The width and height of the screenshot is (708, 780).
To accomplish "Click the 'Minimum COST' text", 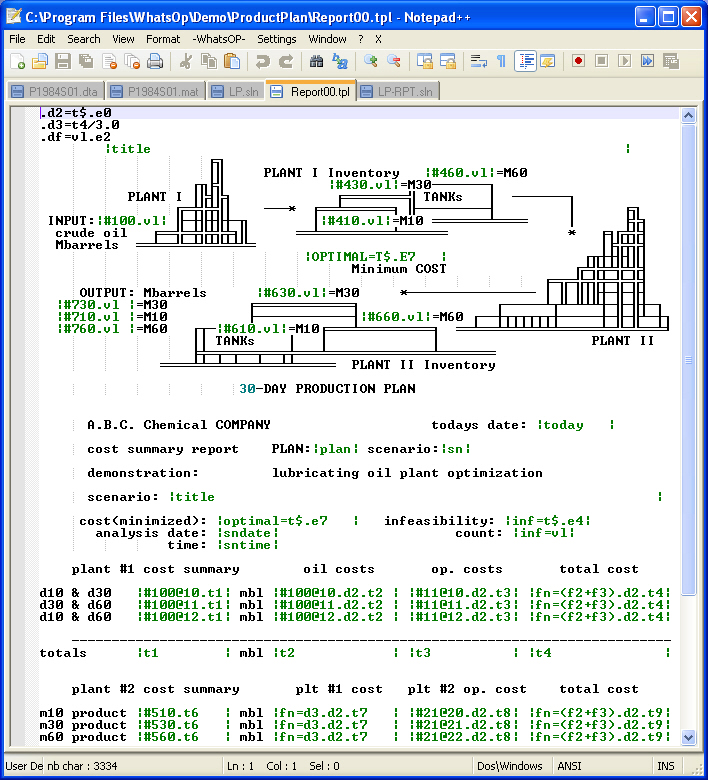I will coord(399,269).
